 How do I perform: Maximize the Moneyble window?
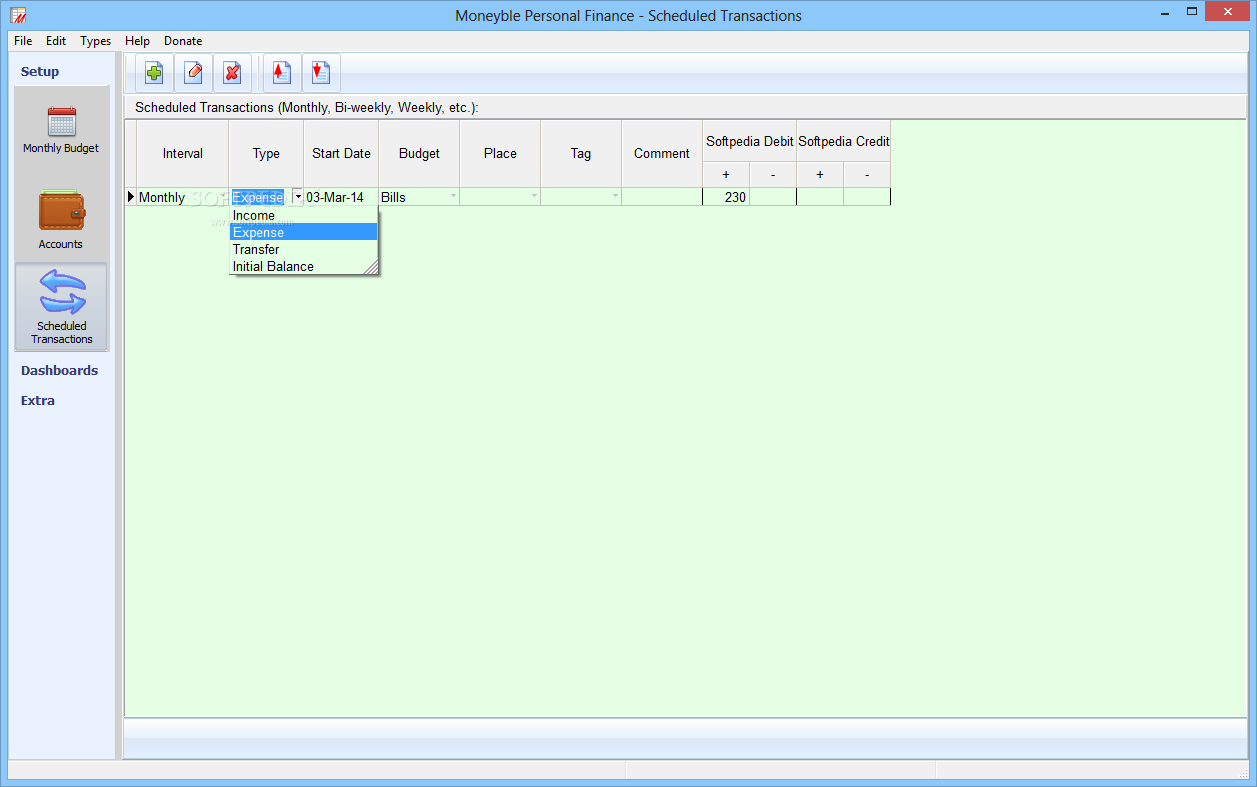pyautogui.click(x=1193, y=13)
